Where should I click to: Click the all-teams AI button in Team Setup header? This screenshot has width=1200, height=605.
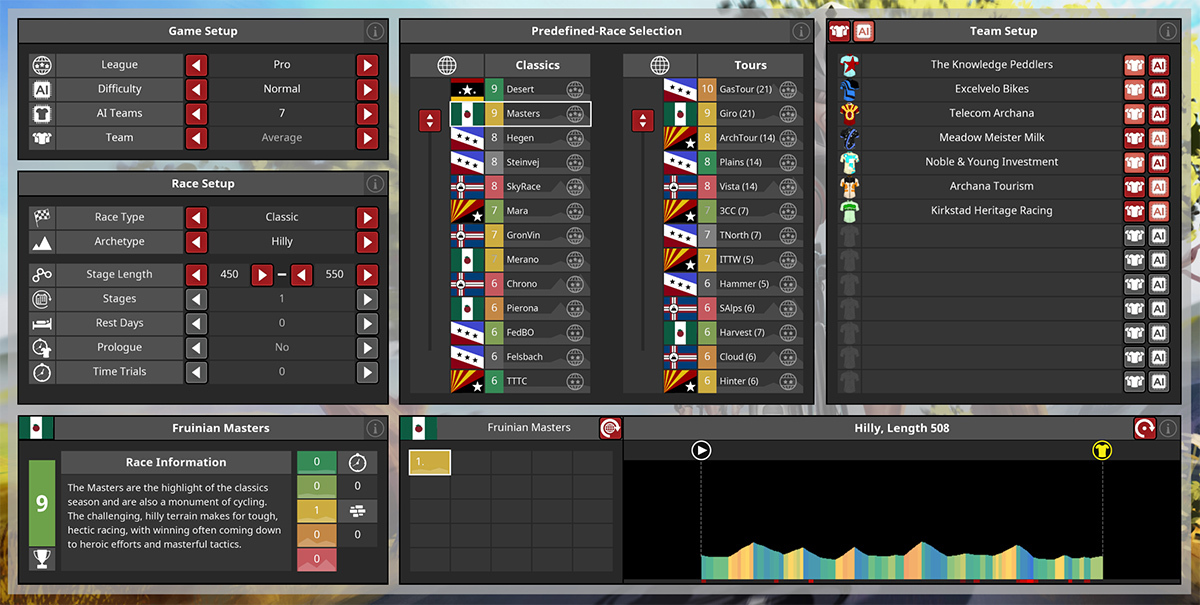pos(864,31)
